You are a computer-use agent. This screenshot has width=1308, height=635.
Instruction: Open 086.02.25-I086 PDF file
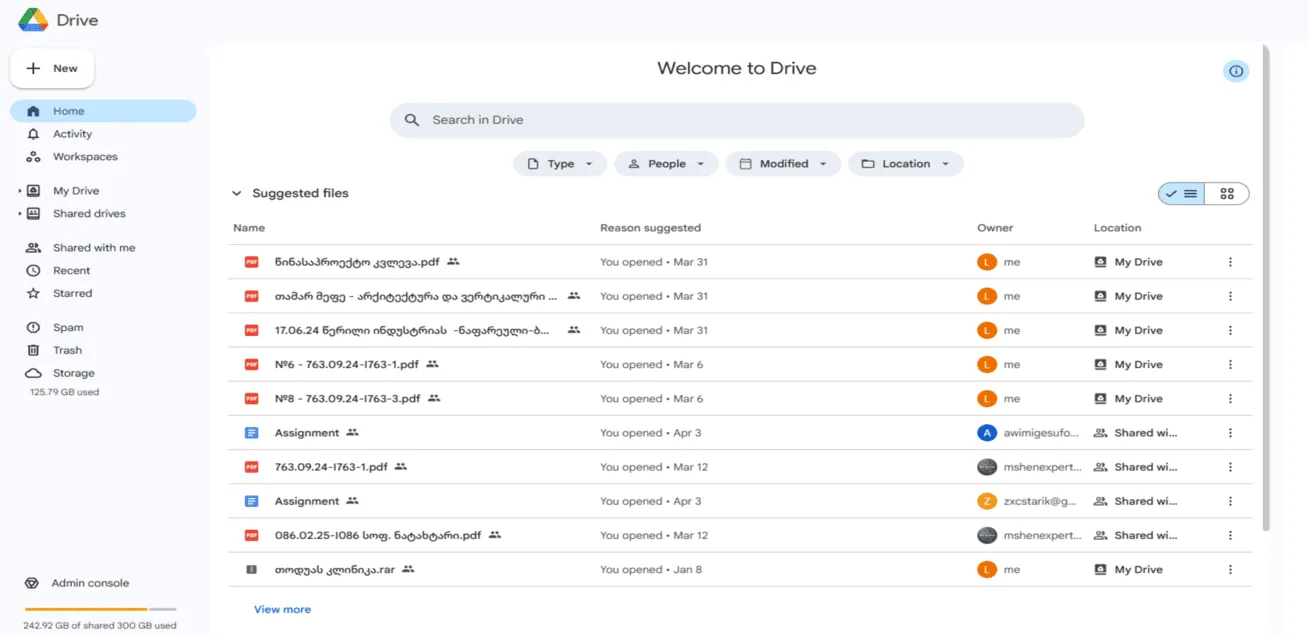(x=378, y=536)
